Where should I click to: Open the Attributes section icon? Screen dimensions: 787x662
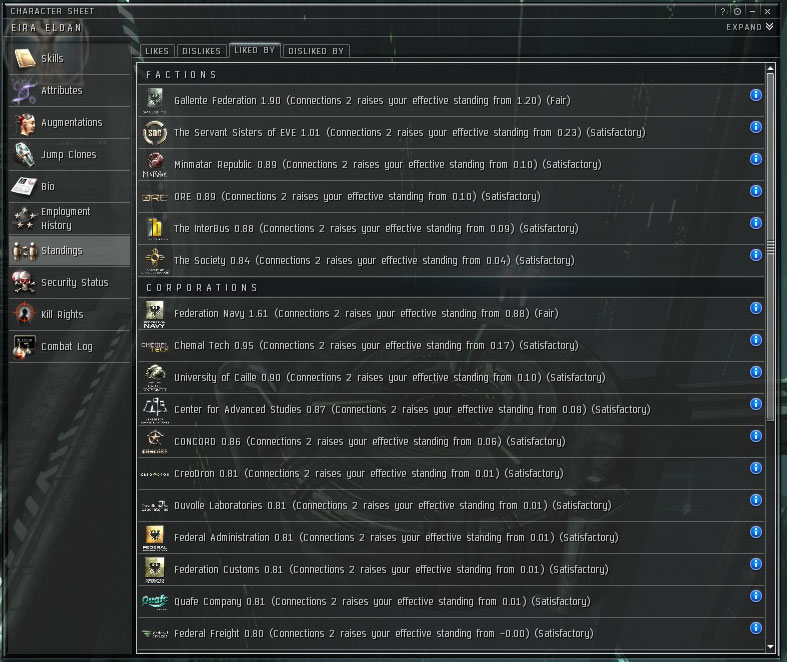coord(24,90)
